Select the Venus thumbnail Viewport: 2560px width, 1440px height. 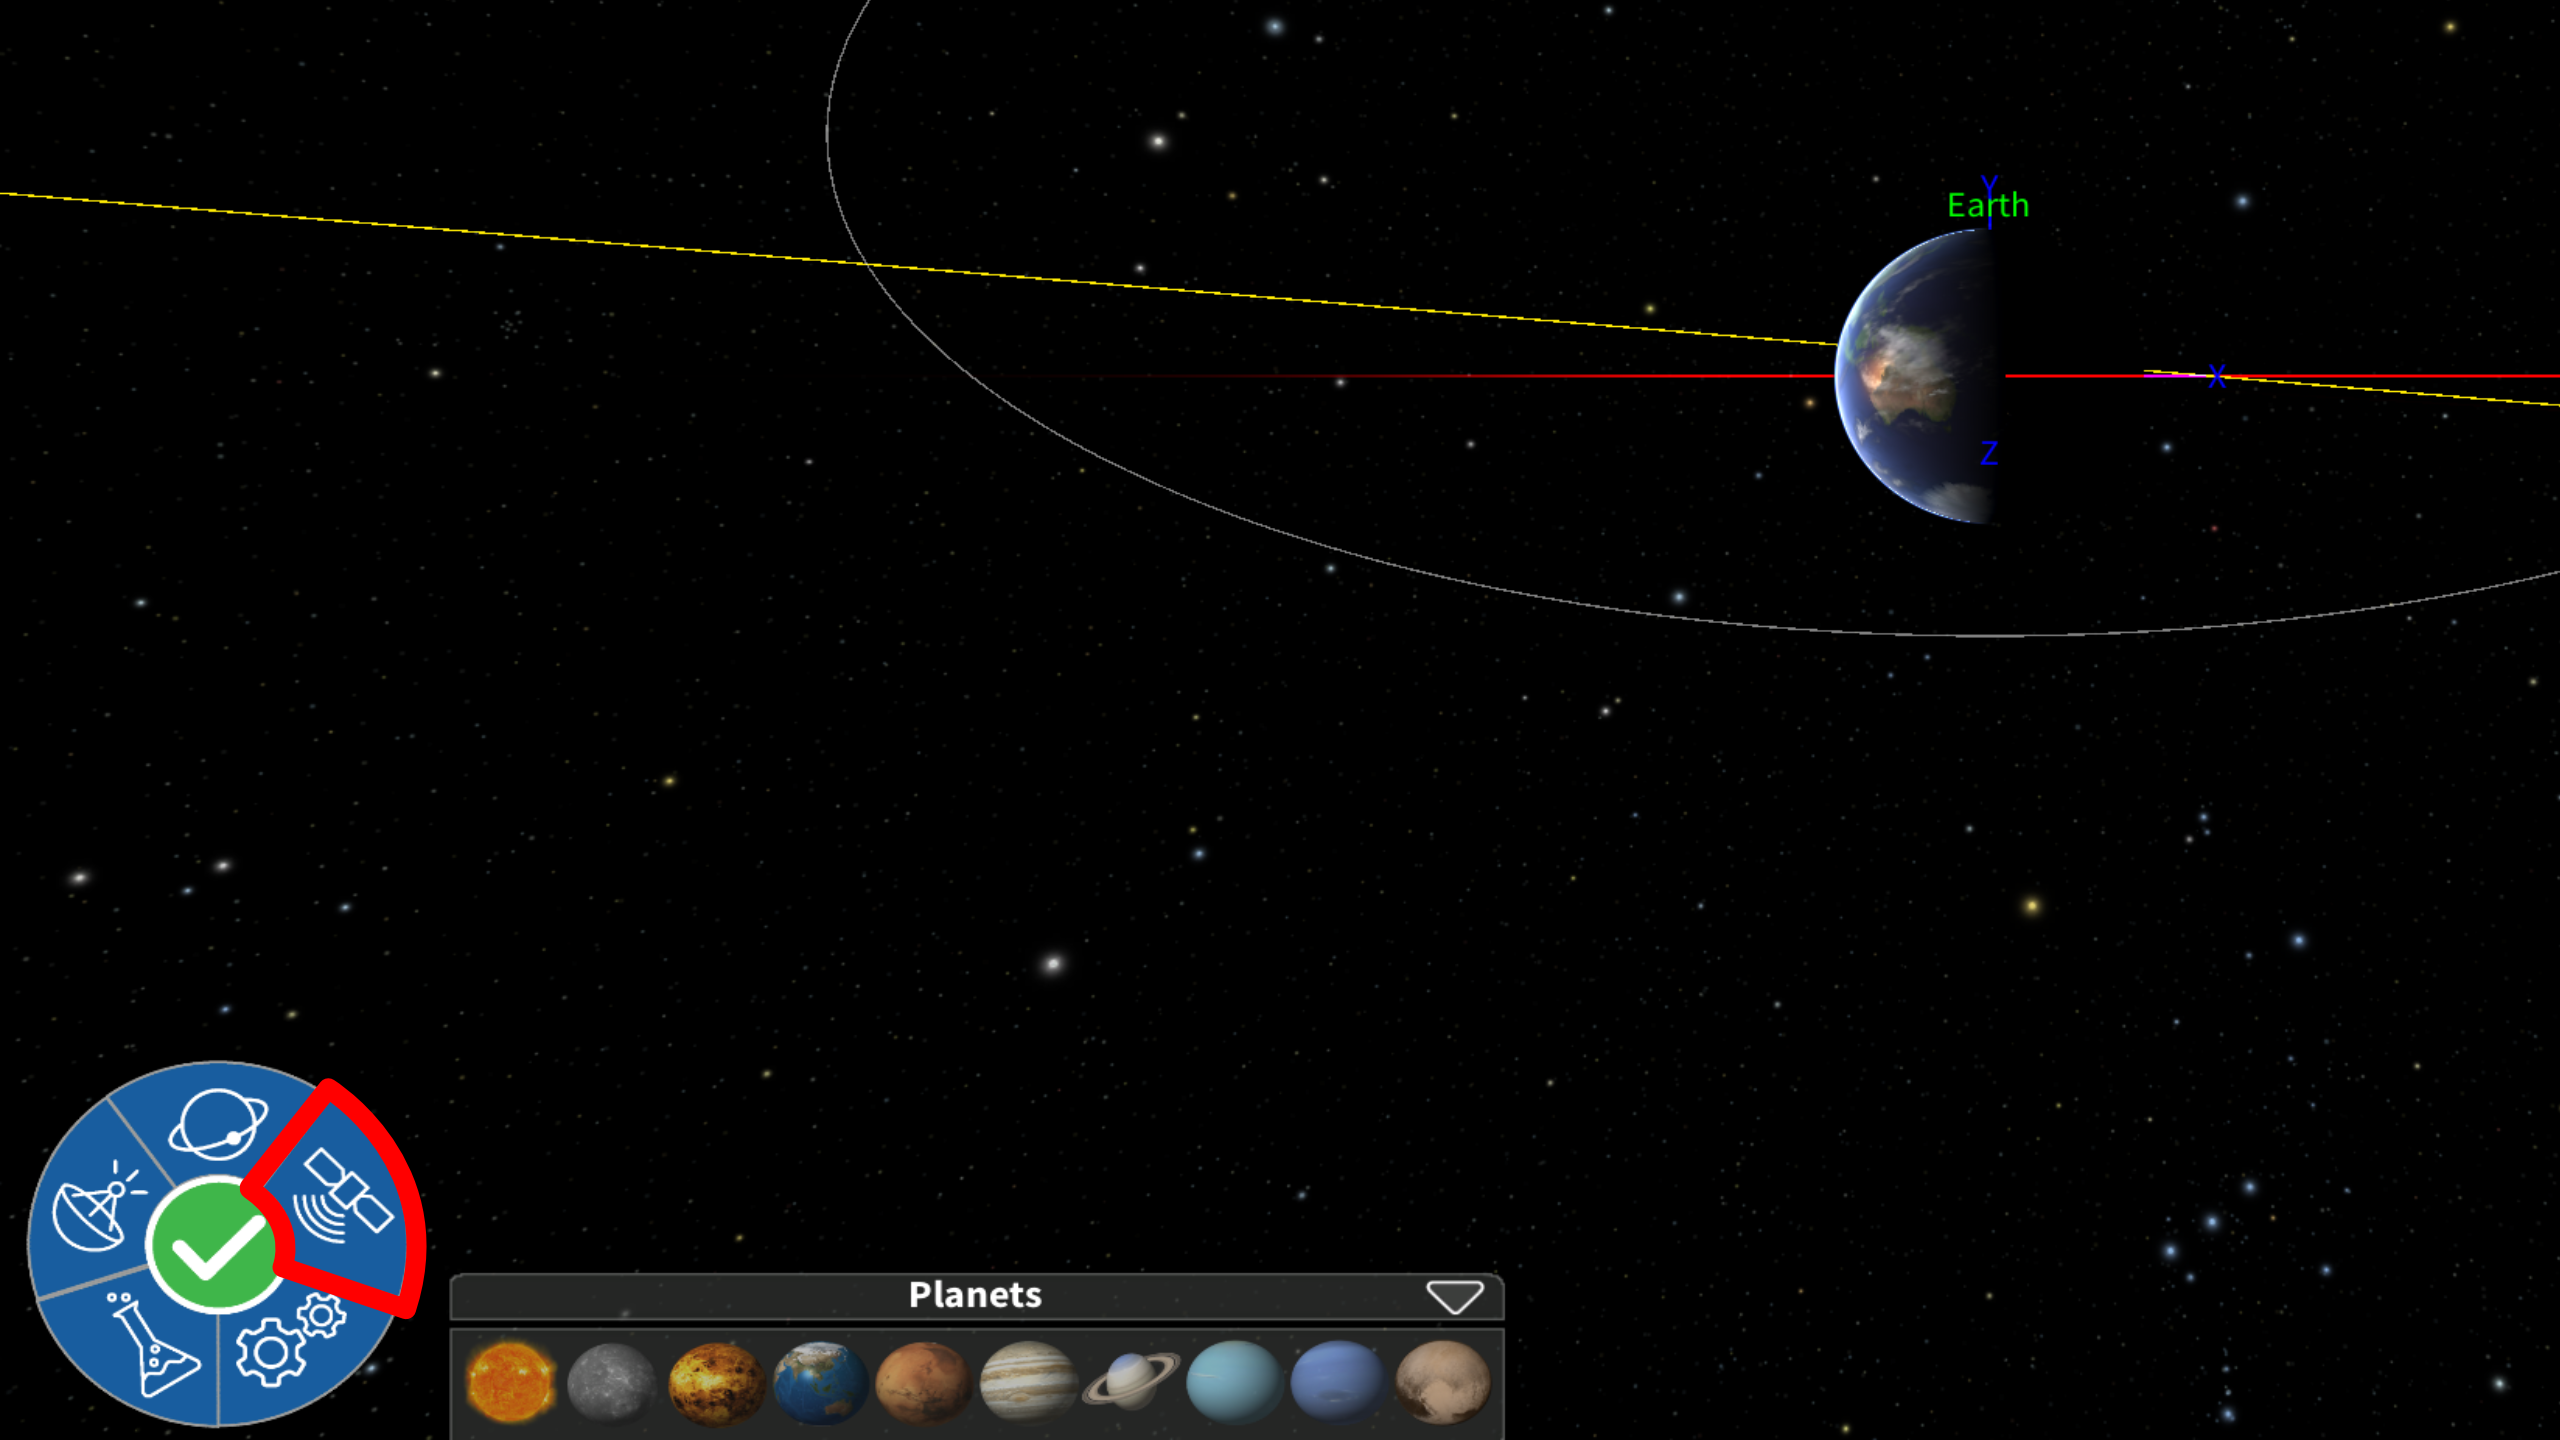(x=716, y=1382)
